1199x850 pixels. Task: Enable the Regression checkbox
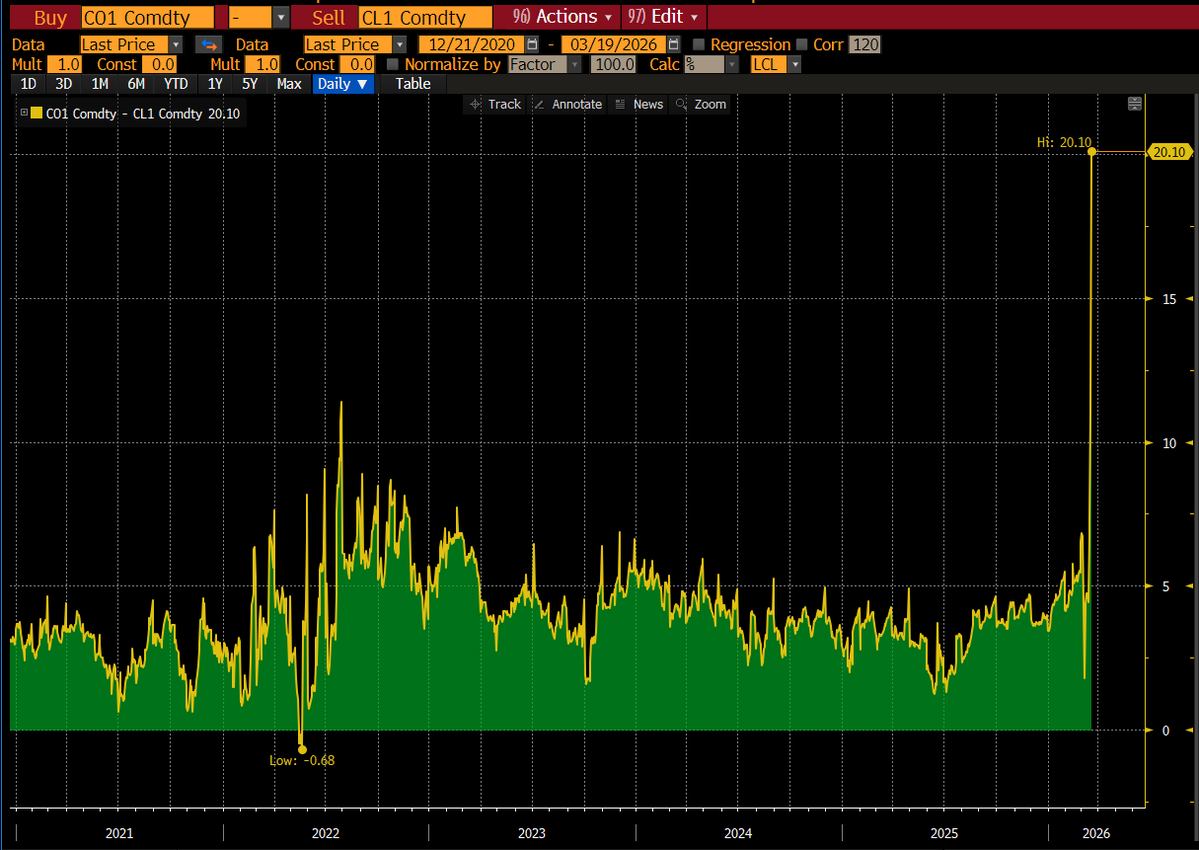pyautogui.click(x=698, y=44)
